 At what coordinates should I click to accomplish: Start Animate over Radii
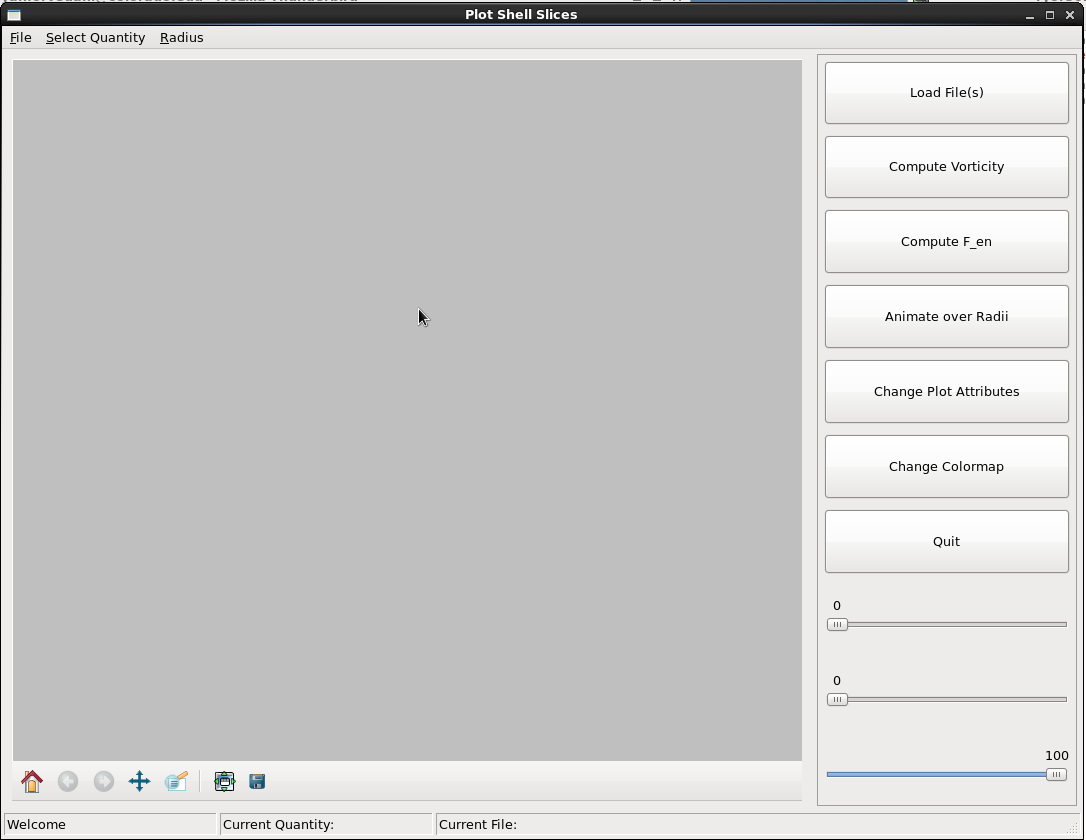point(946,316)
